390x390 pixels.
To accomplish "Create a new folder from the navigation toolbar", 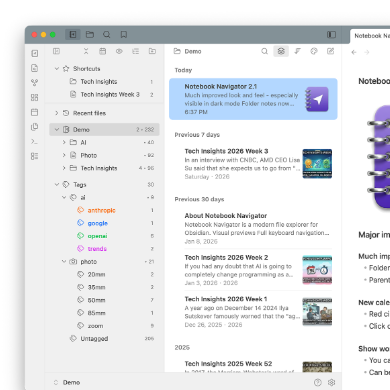I will (152, 51).
